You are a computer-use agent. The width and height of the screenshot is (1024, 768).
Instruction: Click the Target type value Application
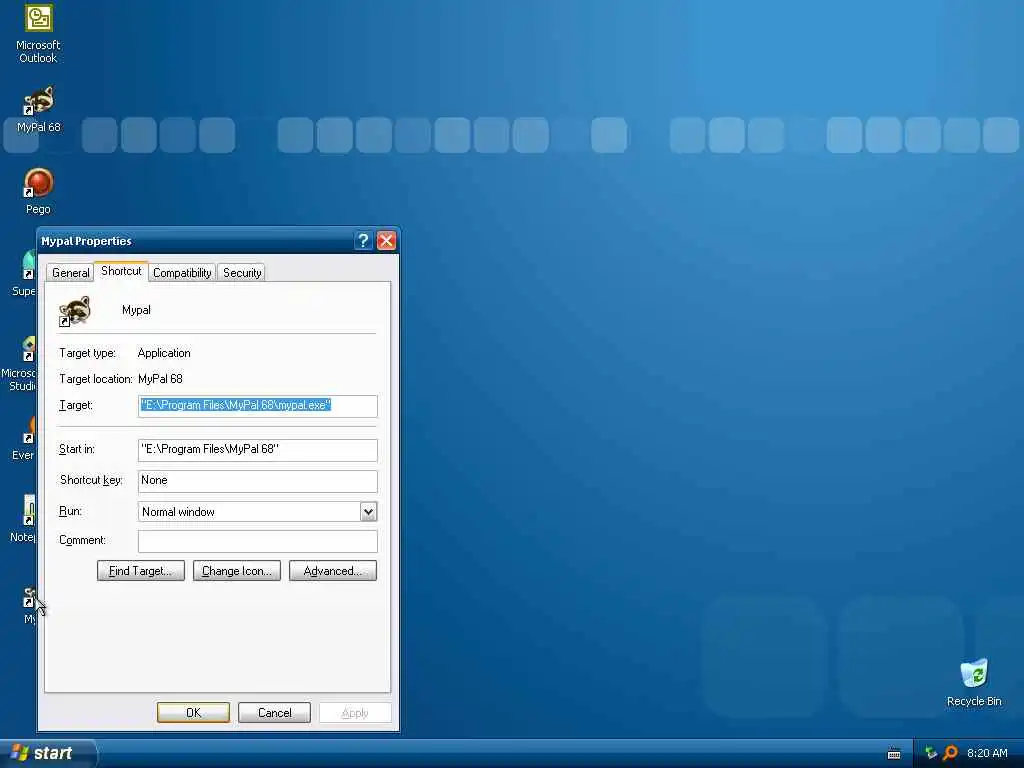(164, 353)
